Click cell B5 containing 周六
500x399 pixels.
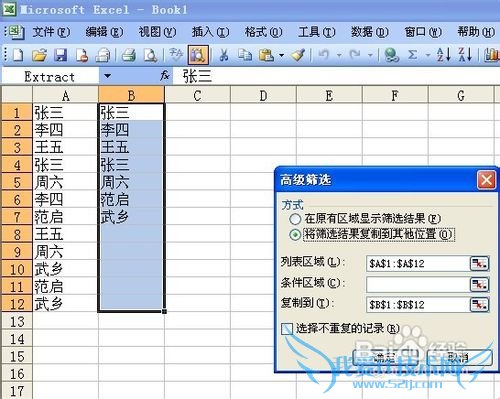point(131,182)
